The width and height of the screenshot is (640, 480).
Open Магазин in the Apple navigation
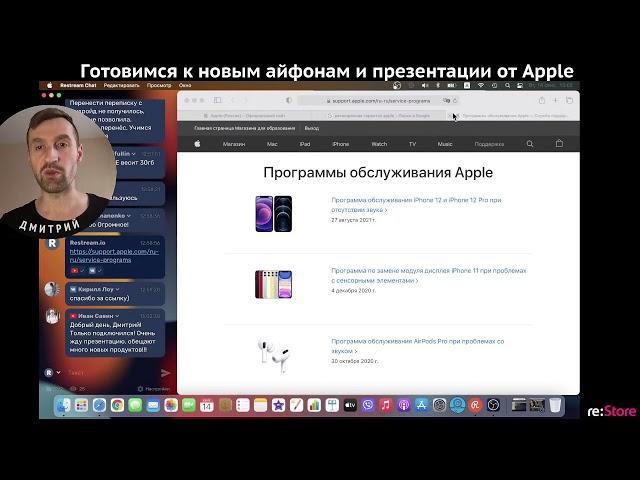tap(234, 144)
